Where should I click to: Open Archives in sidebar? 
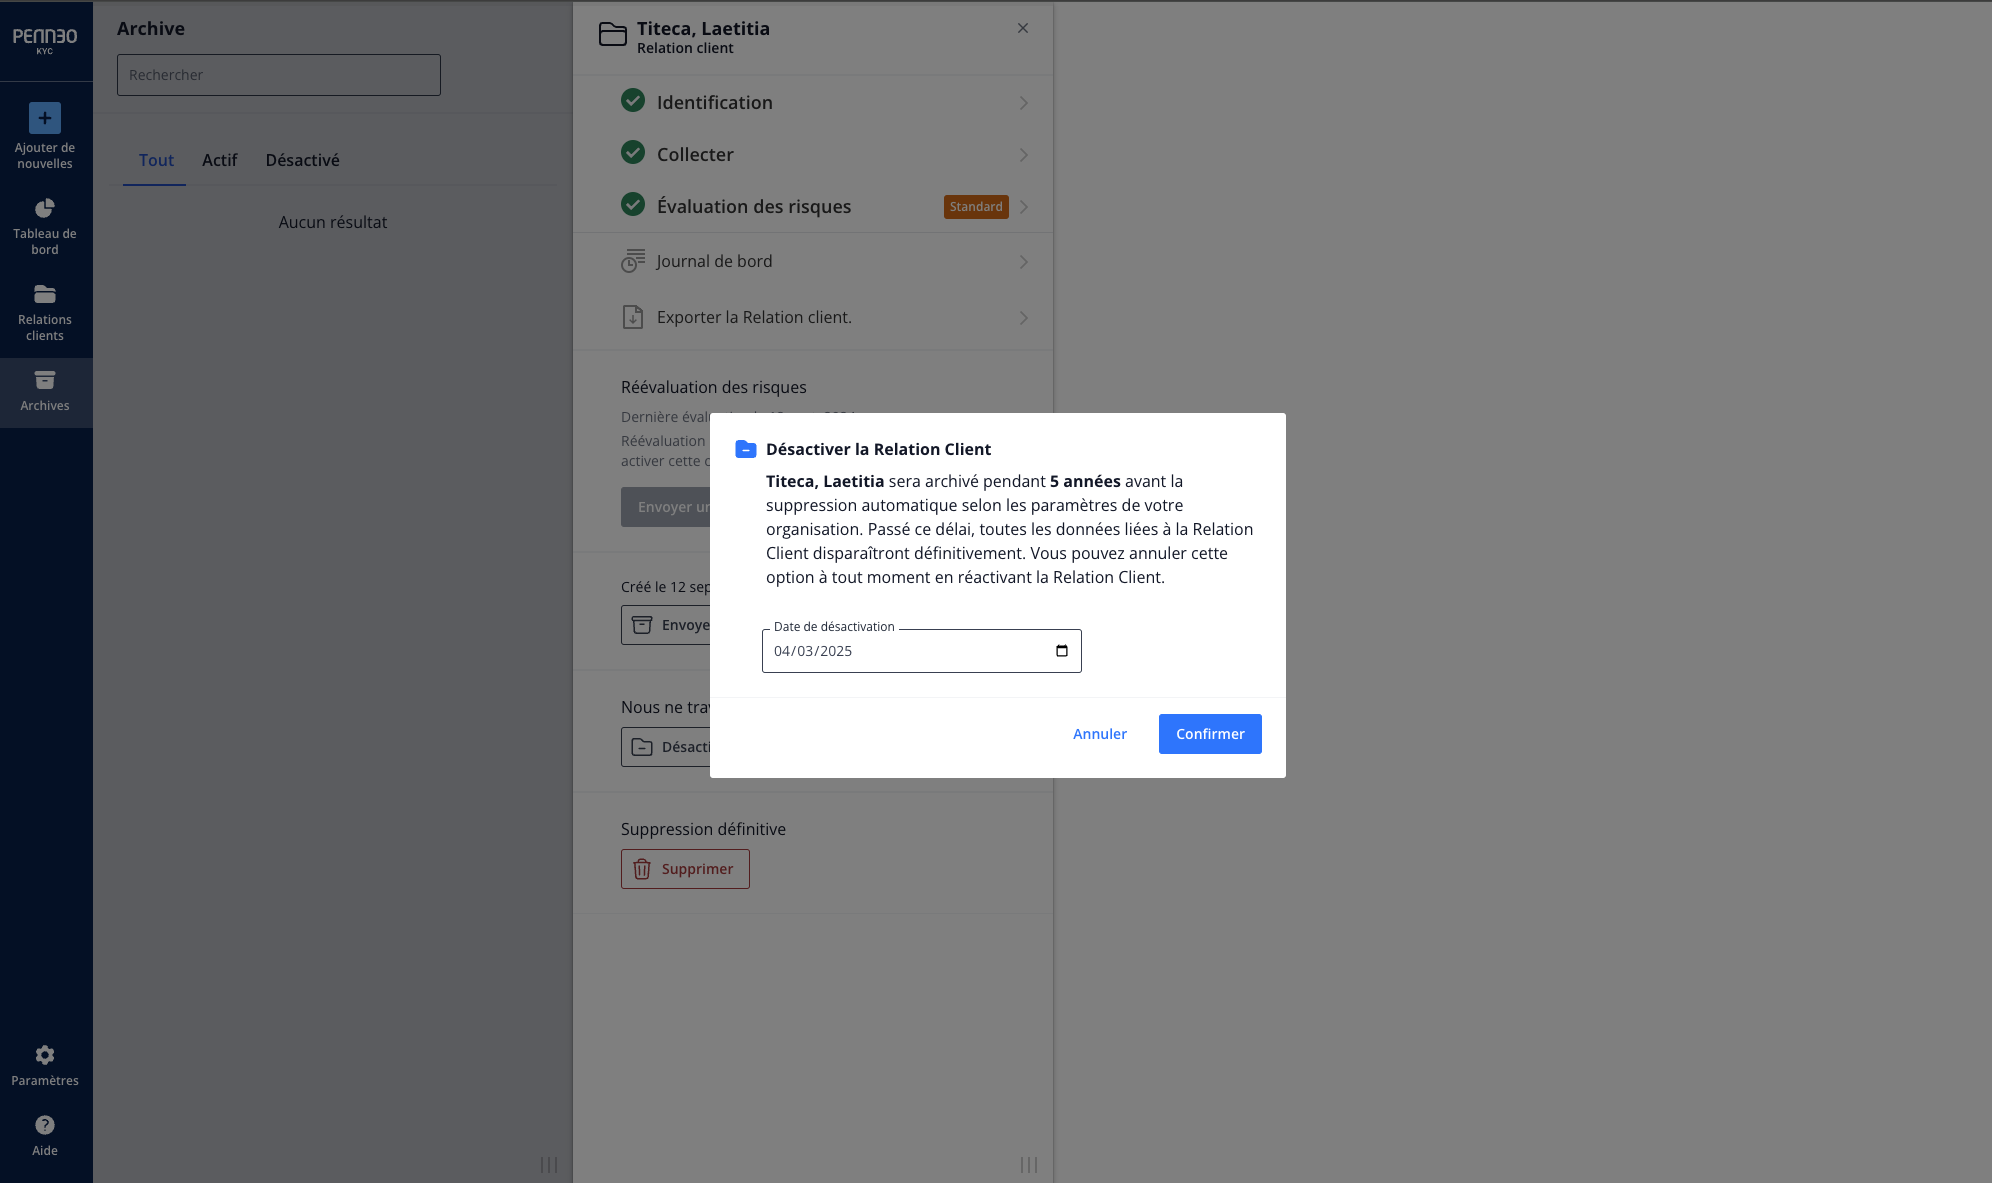45,391
